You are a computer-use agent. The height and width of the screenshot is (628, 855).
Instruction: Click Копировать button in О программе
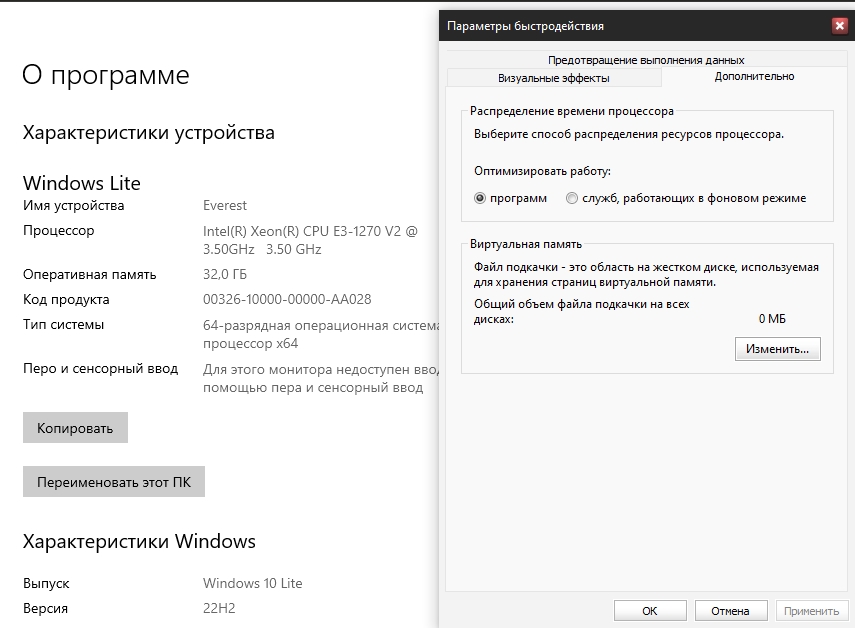(75, 428)
